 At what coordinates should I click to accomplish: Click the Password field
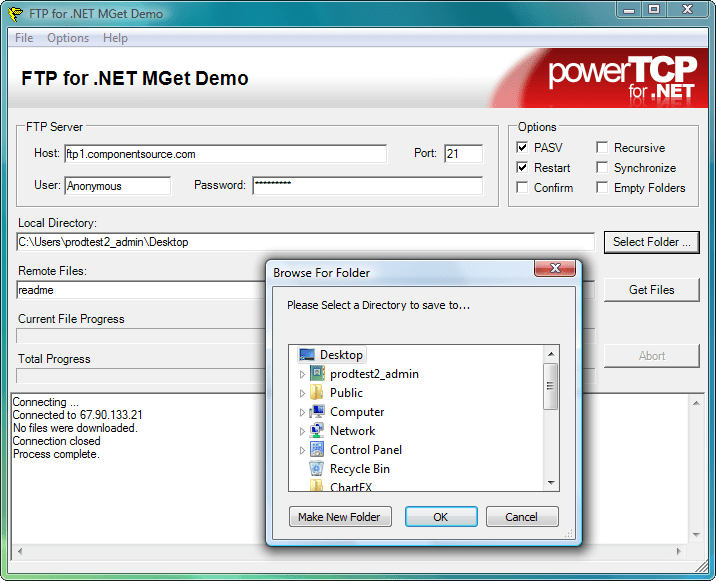[368, 185]
